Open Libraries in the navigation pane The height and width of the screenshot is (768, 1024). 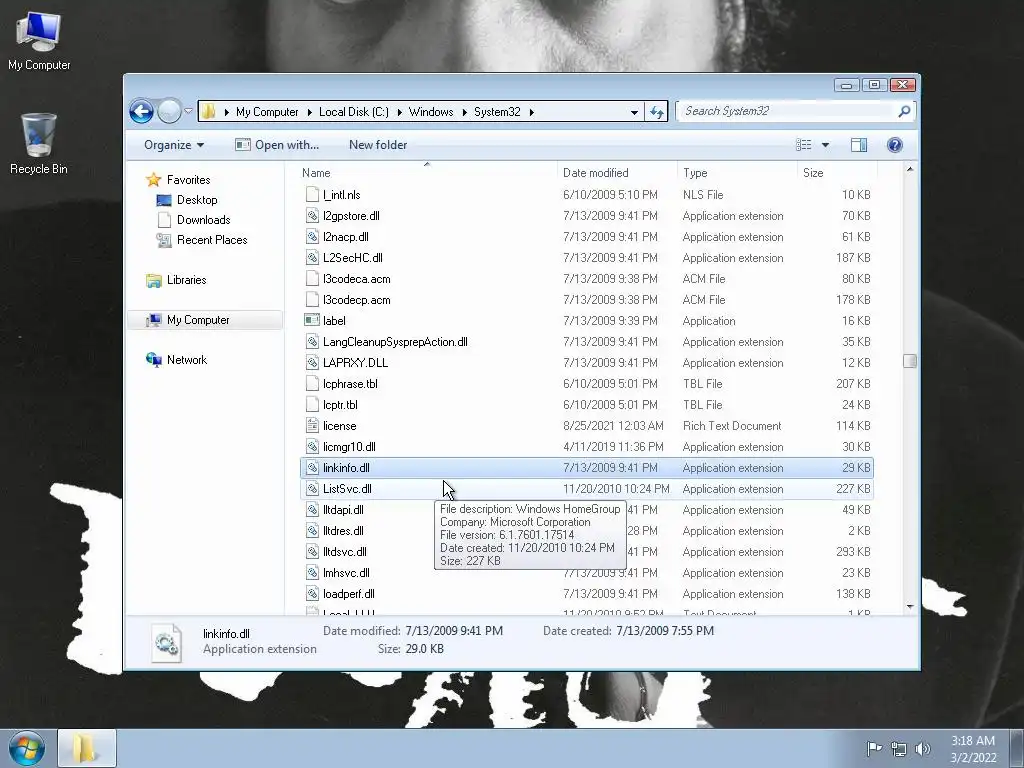186,280
